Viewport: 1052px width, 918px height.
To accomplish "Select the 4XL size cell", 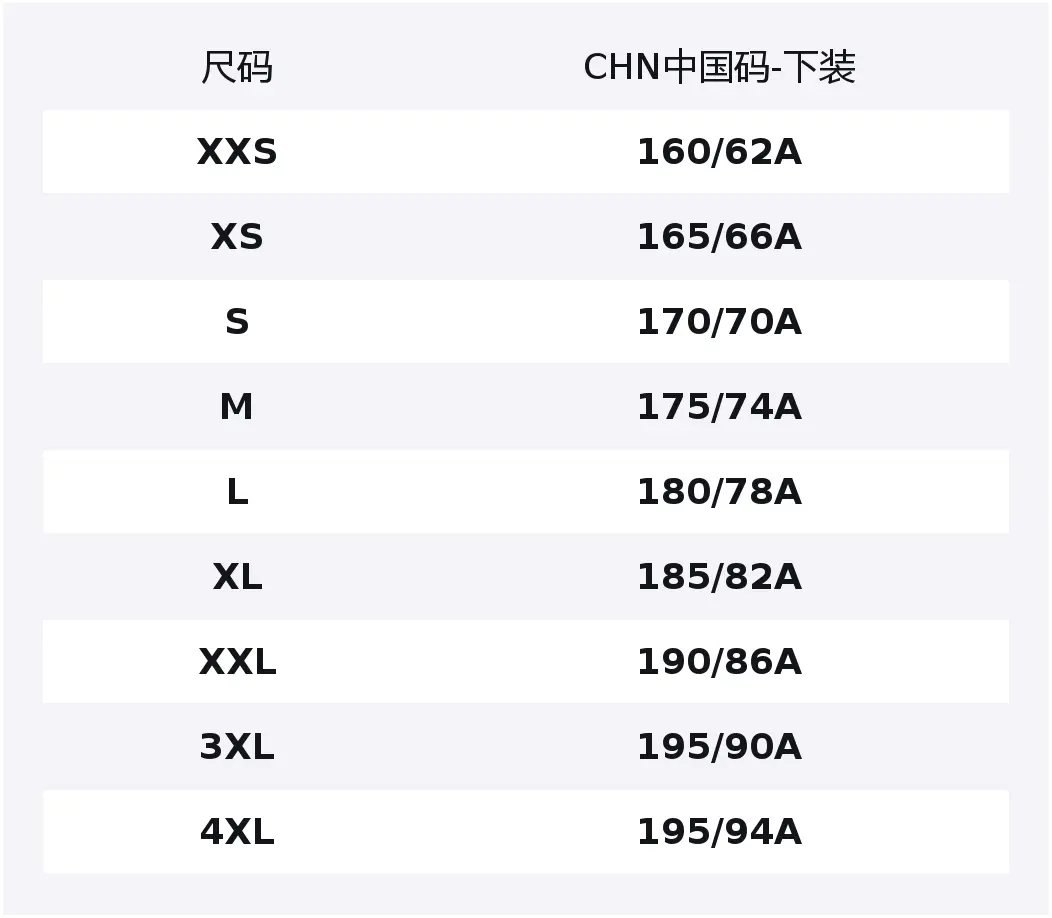I will [x=237, y=832].
